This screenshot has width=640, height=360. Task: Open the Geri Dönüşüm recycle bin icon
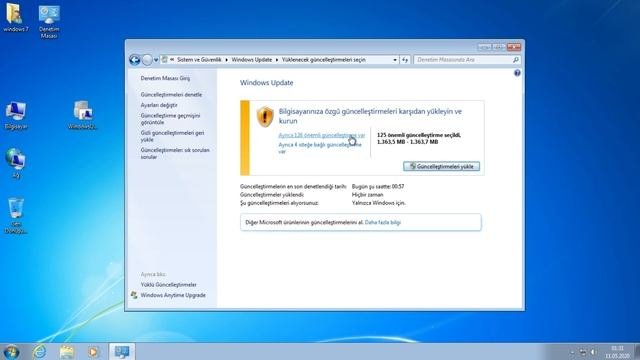pos(16,216)
